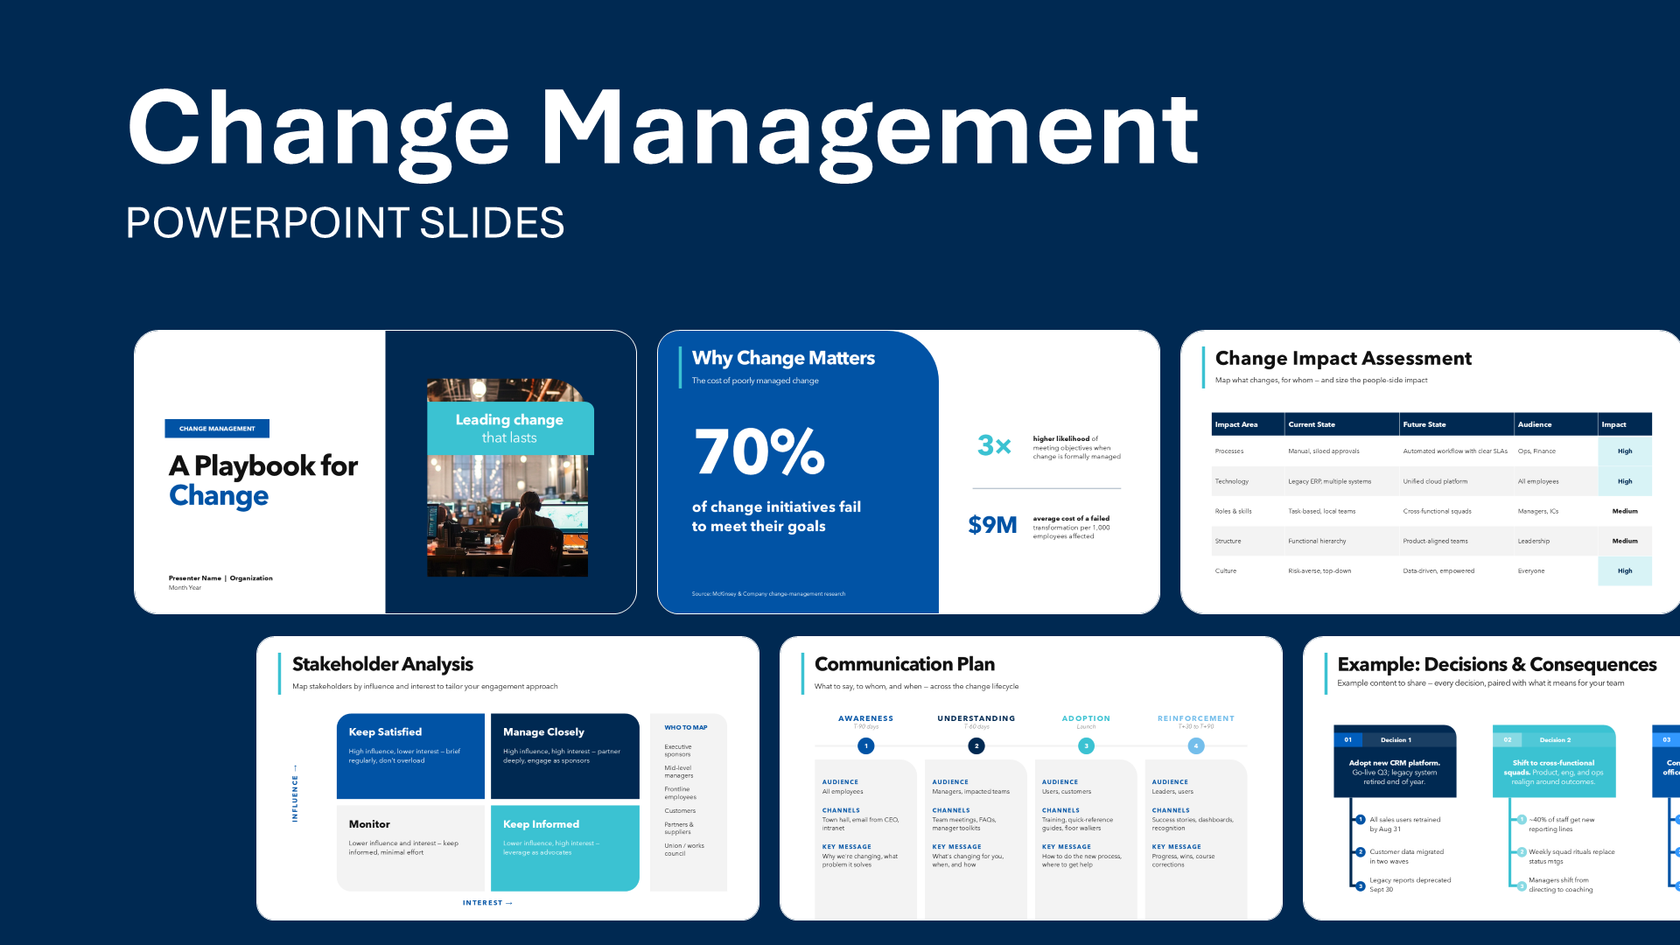Viewport: 1680px width, 945px height.
Task: Select the "Manage Closely" quadrant
Action: coord(565,757)
